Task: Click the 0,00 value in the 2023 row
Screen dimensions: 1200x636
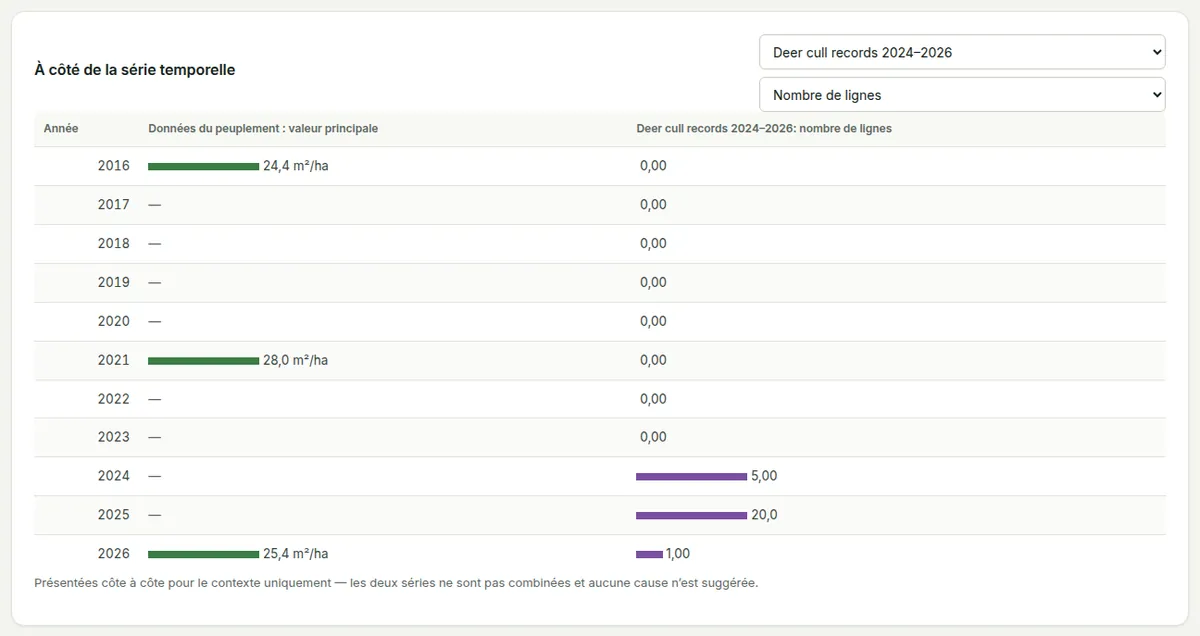Action: pyautogui.click(x=653, y=437)
